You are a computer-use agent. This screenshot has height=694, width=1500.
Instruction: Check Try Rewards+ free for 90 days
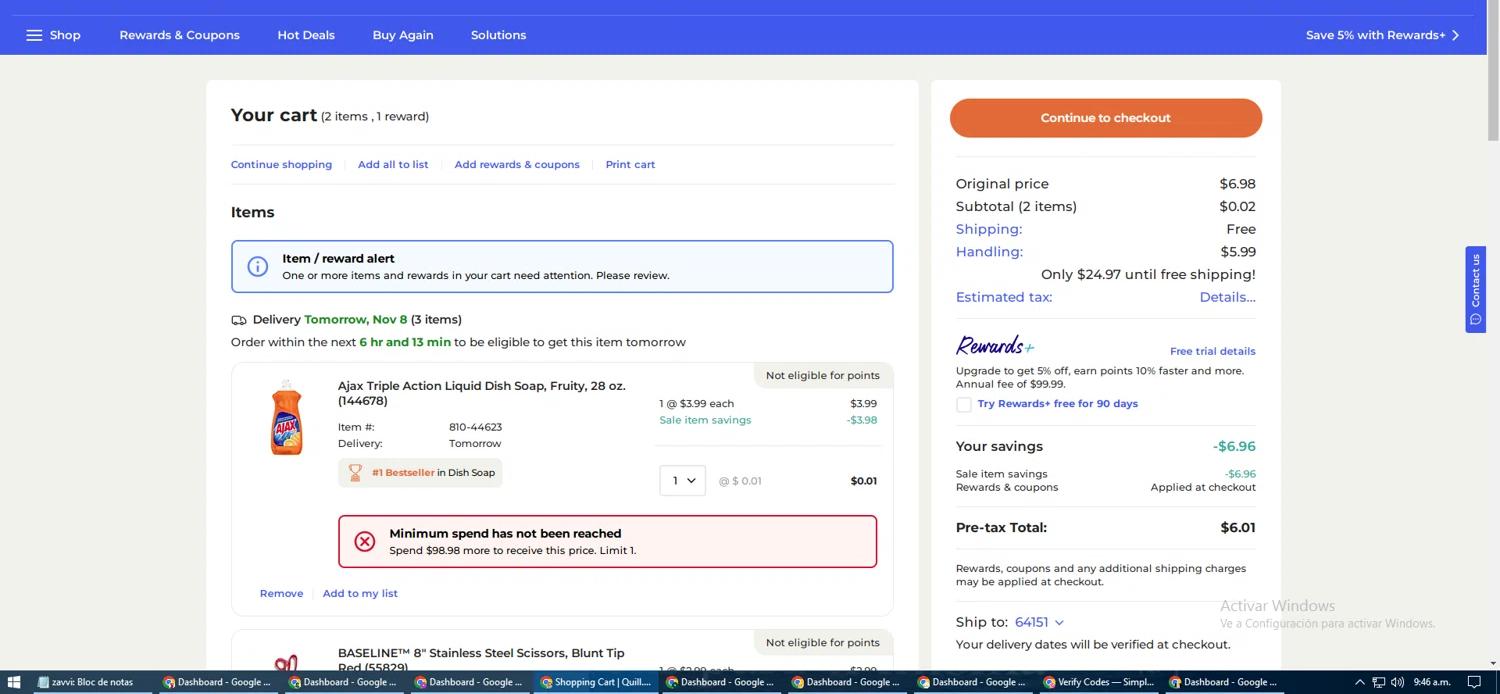(964, 405)
